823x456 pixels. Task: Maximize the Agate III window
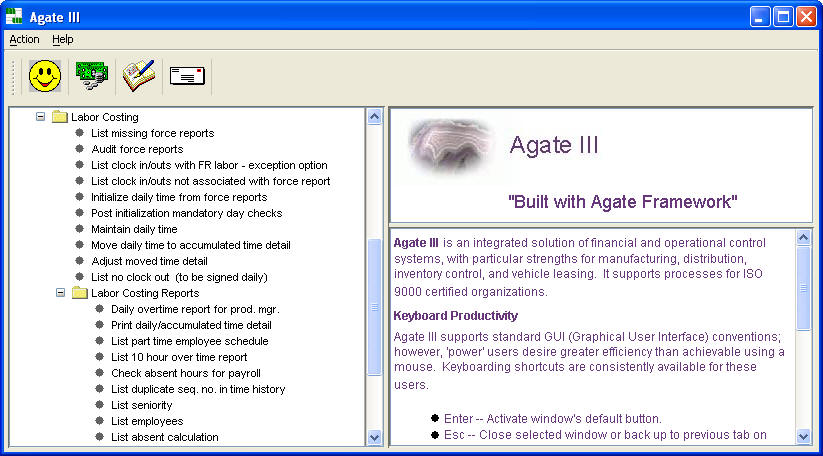click(783, 17)
